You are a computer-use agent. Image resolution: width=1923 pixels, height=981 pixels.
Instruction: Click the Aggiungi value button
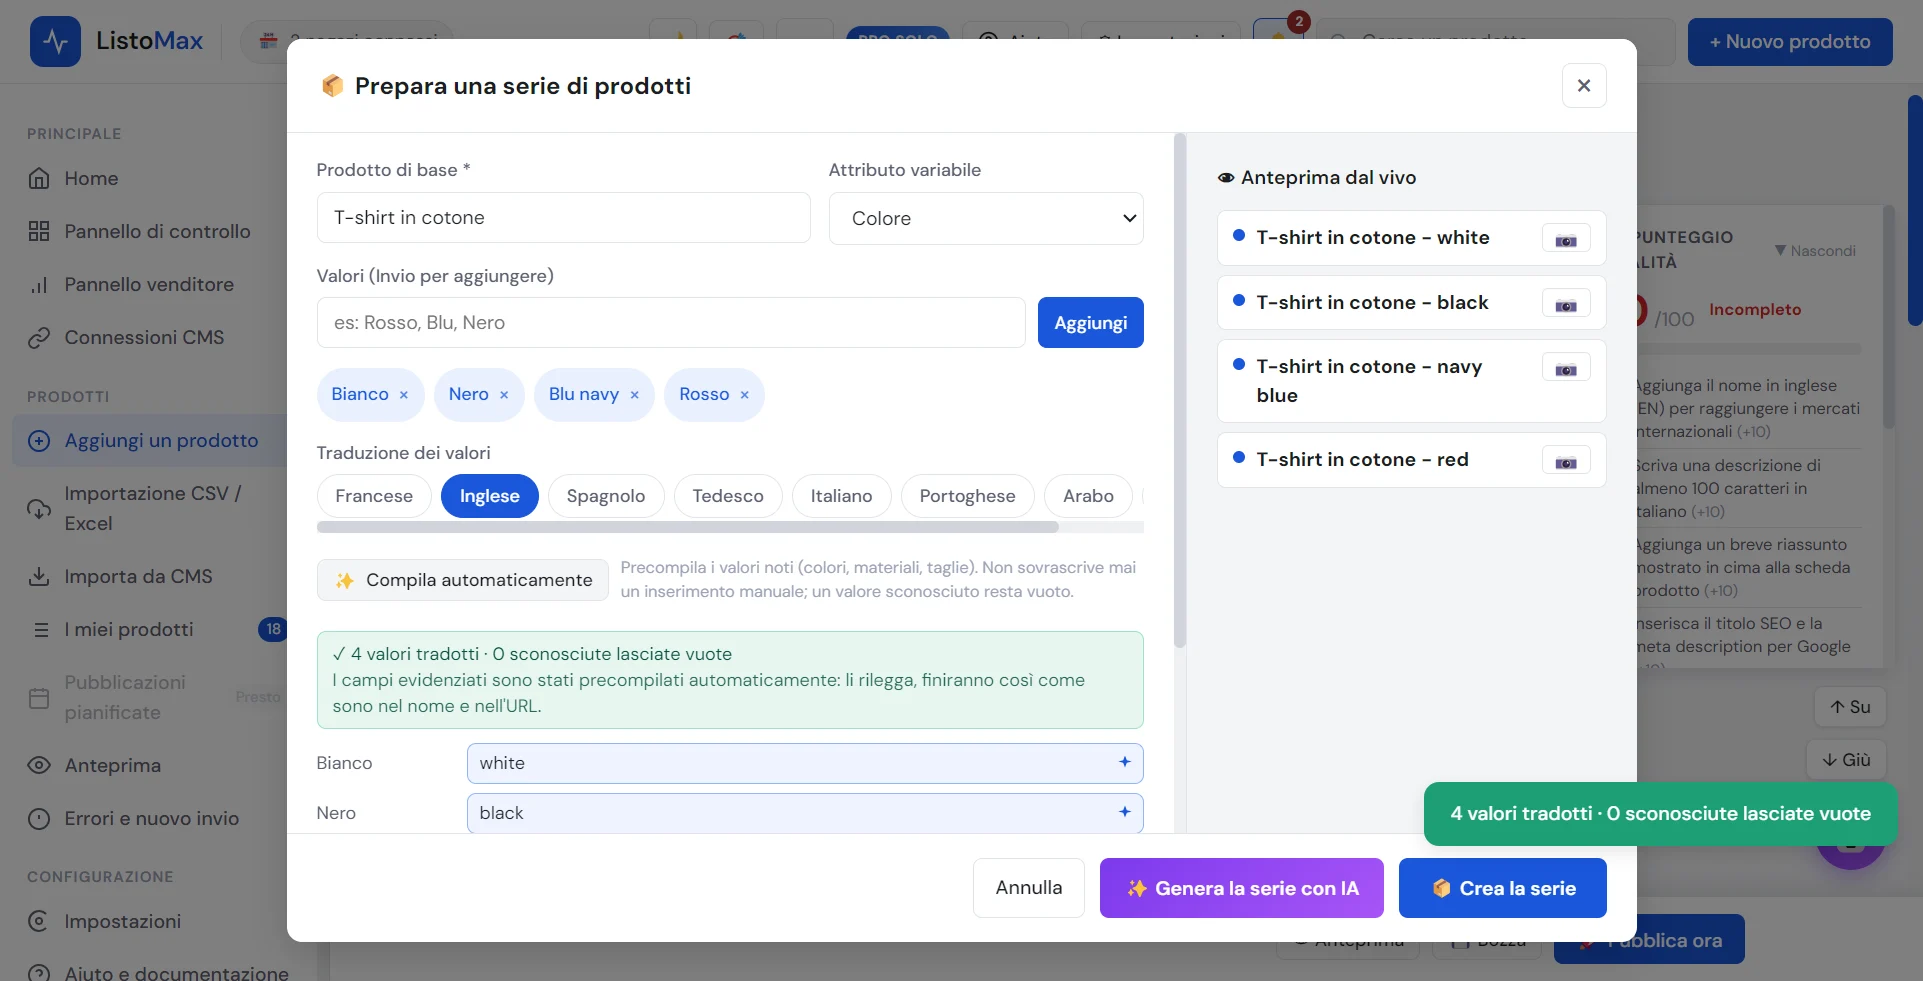coord(1091,323)
